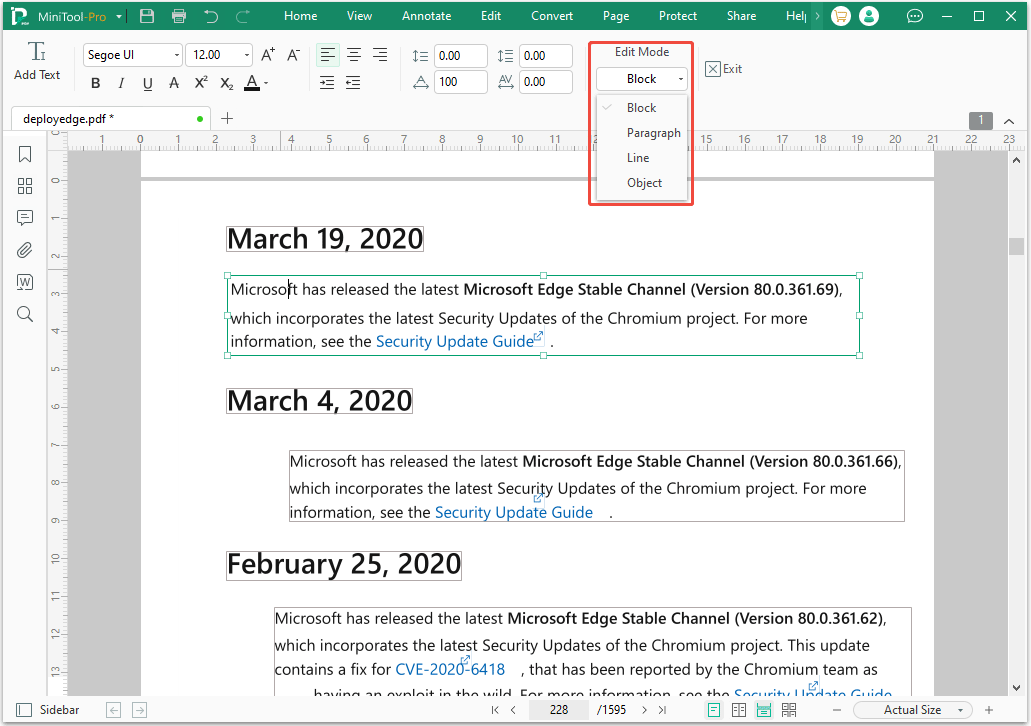Image resolution: width=1031 pixels, height=726 pixels.
Task: Click the page number field 228
Action: coord(559,710)
